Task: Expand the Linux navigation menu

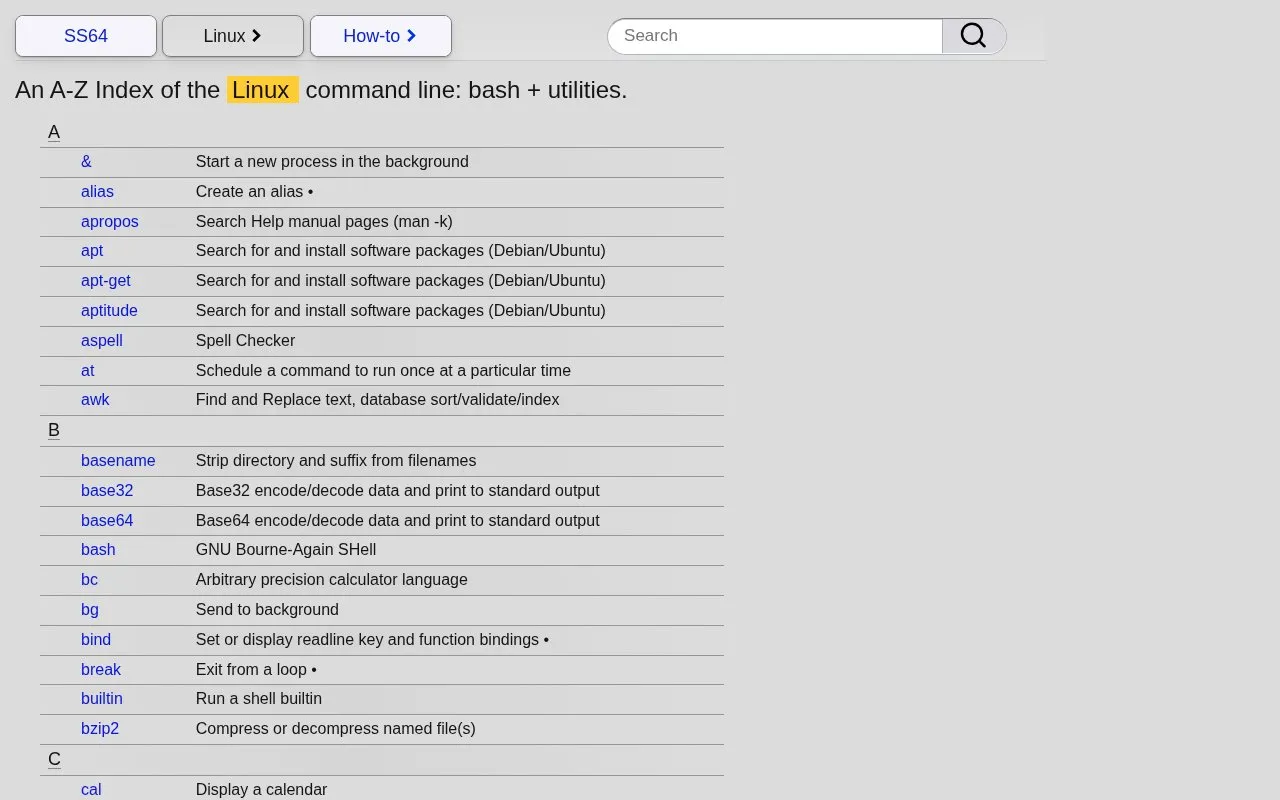Action: (x=233, y=36)
